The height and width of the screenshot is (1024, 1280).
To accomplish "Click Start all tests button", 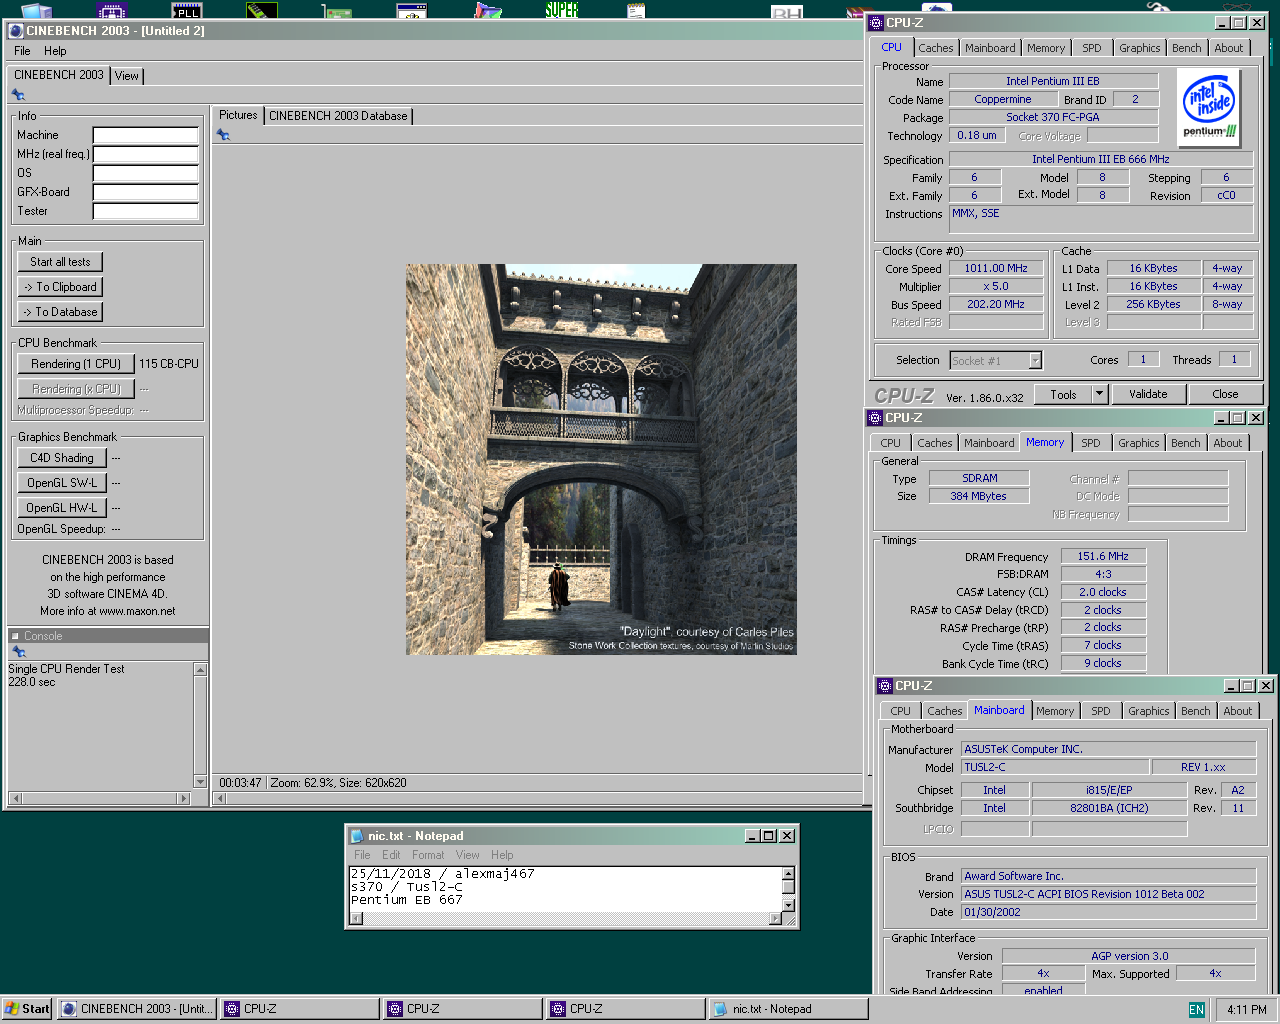I will [x=60, y=262].
